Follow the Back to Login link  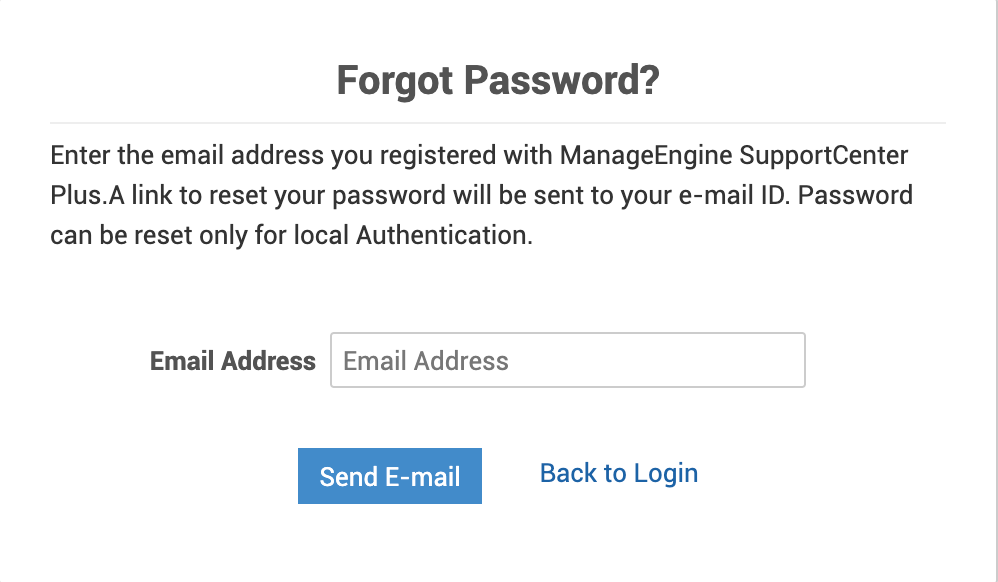(x=618, y=473)
